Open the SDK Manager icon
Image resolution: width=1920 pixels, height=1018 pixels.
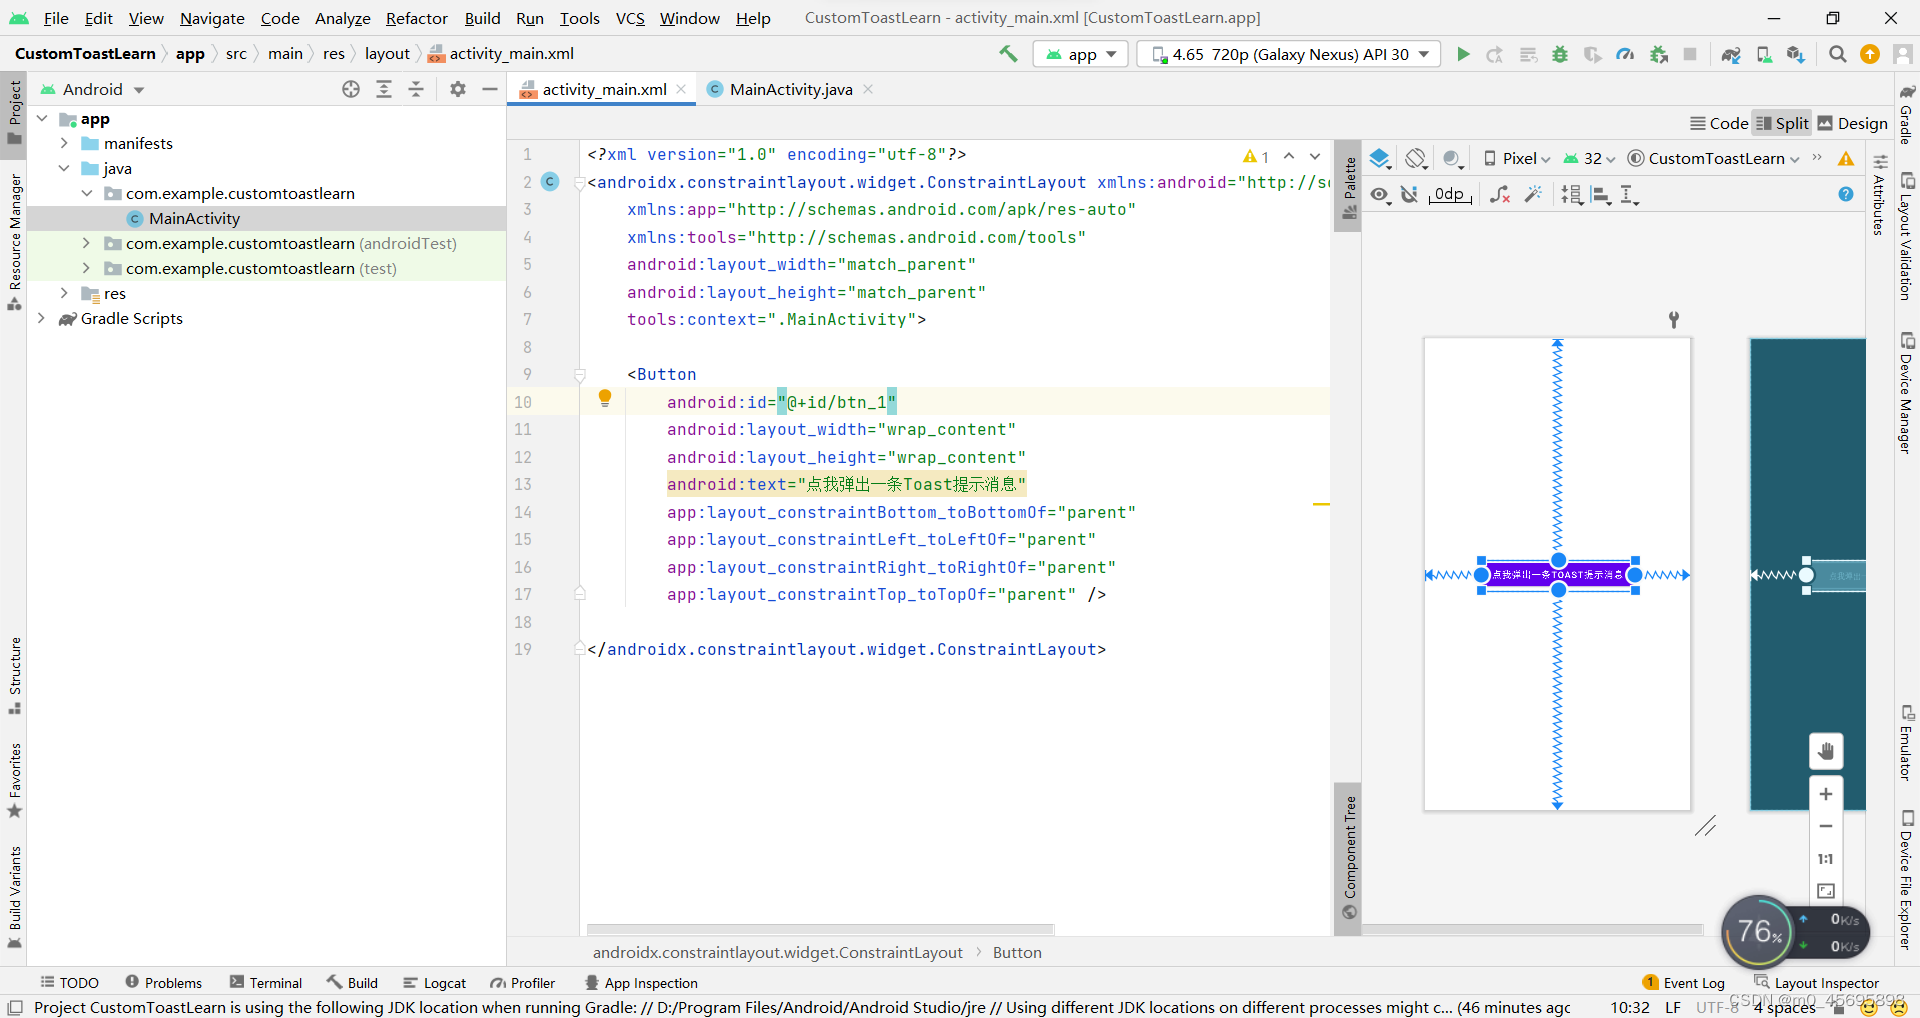click(x=1797, y=54)
